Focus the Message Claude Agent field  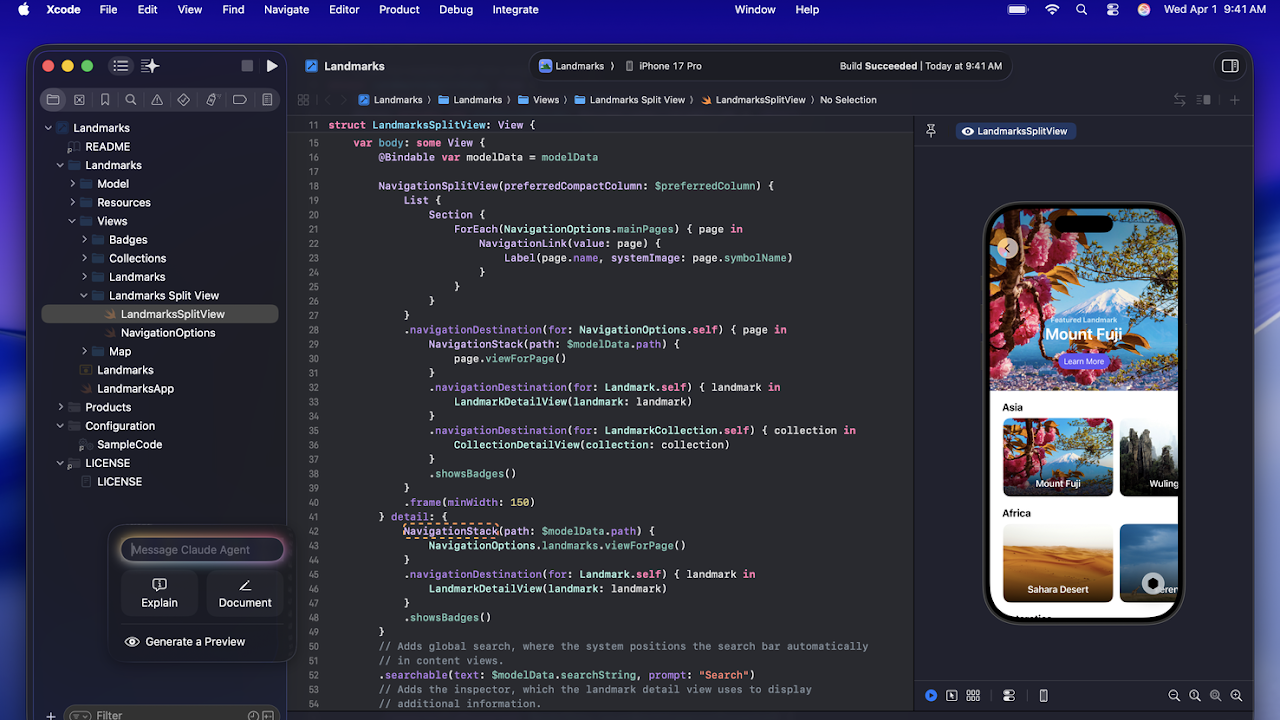(x=203, y=550)
